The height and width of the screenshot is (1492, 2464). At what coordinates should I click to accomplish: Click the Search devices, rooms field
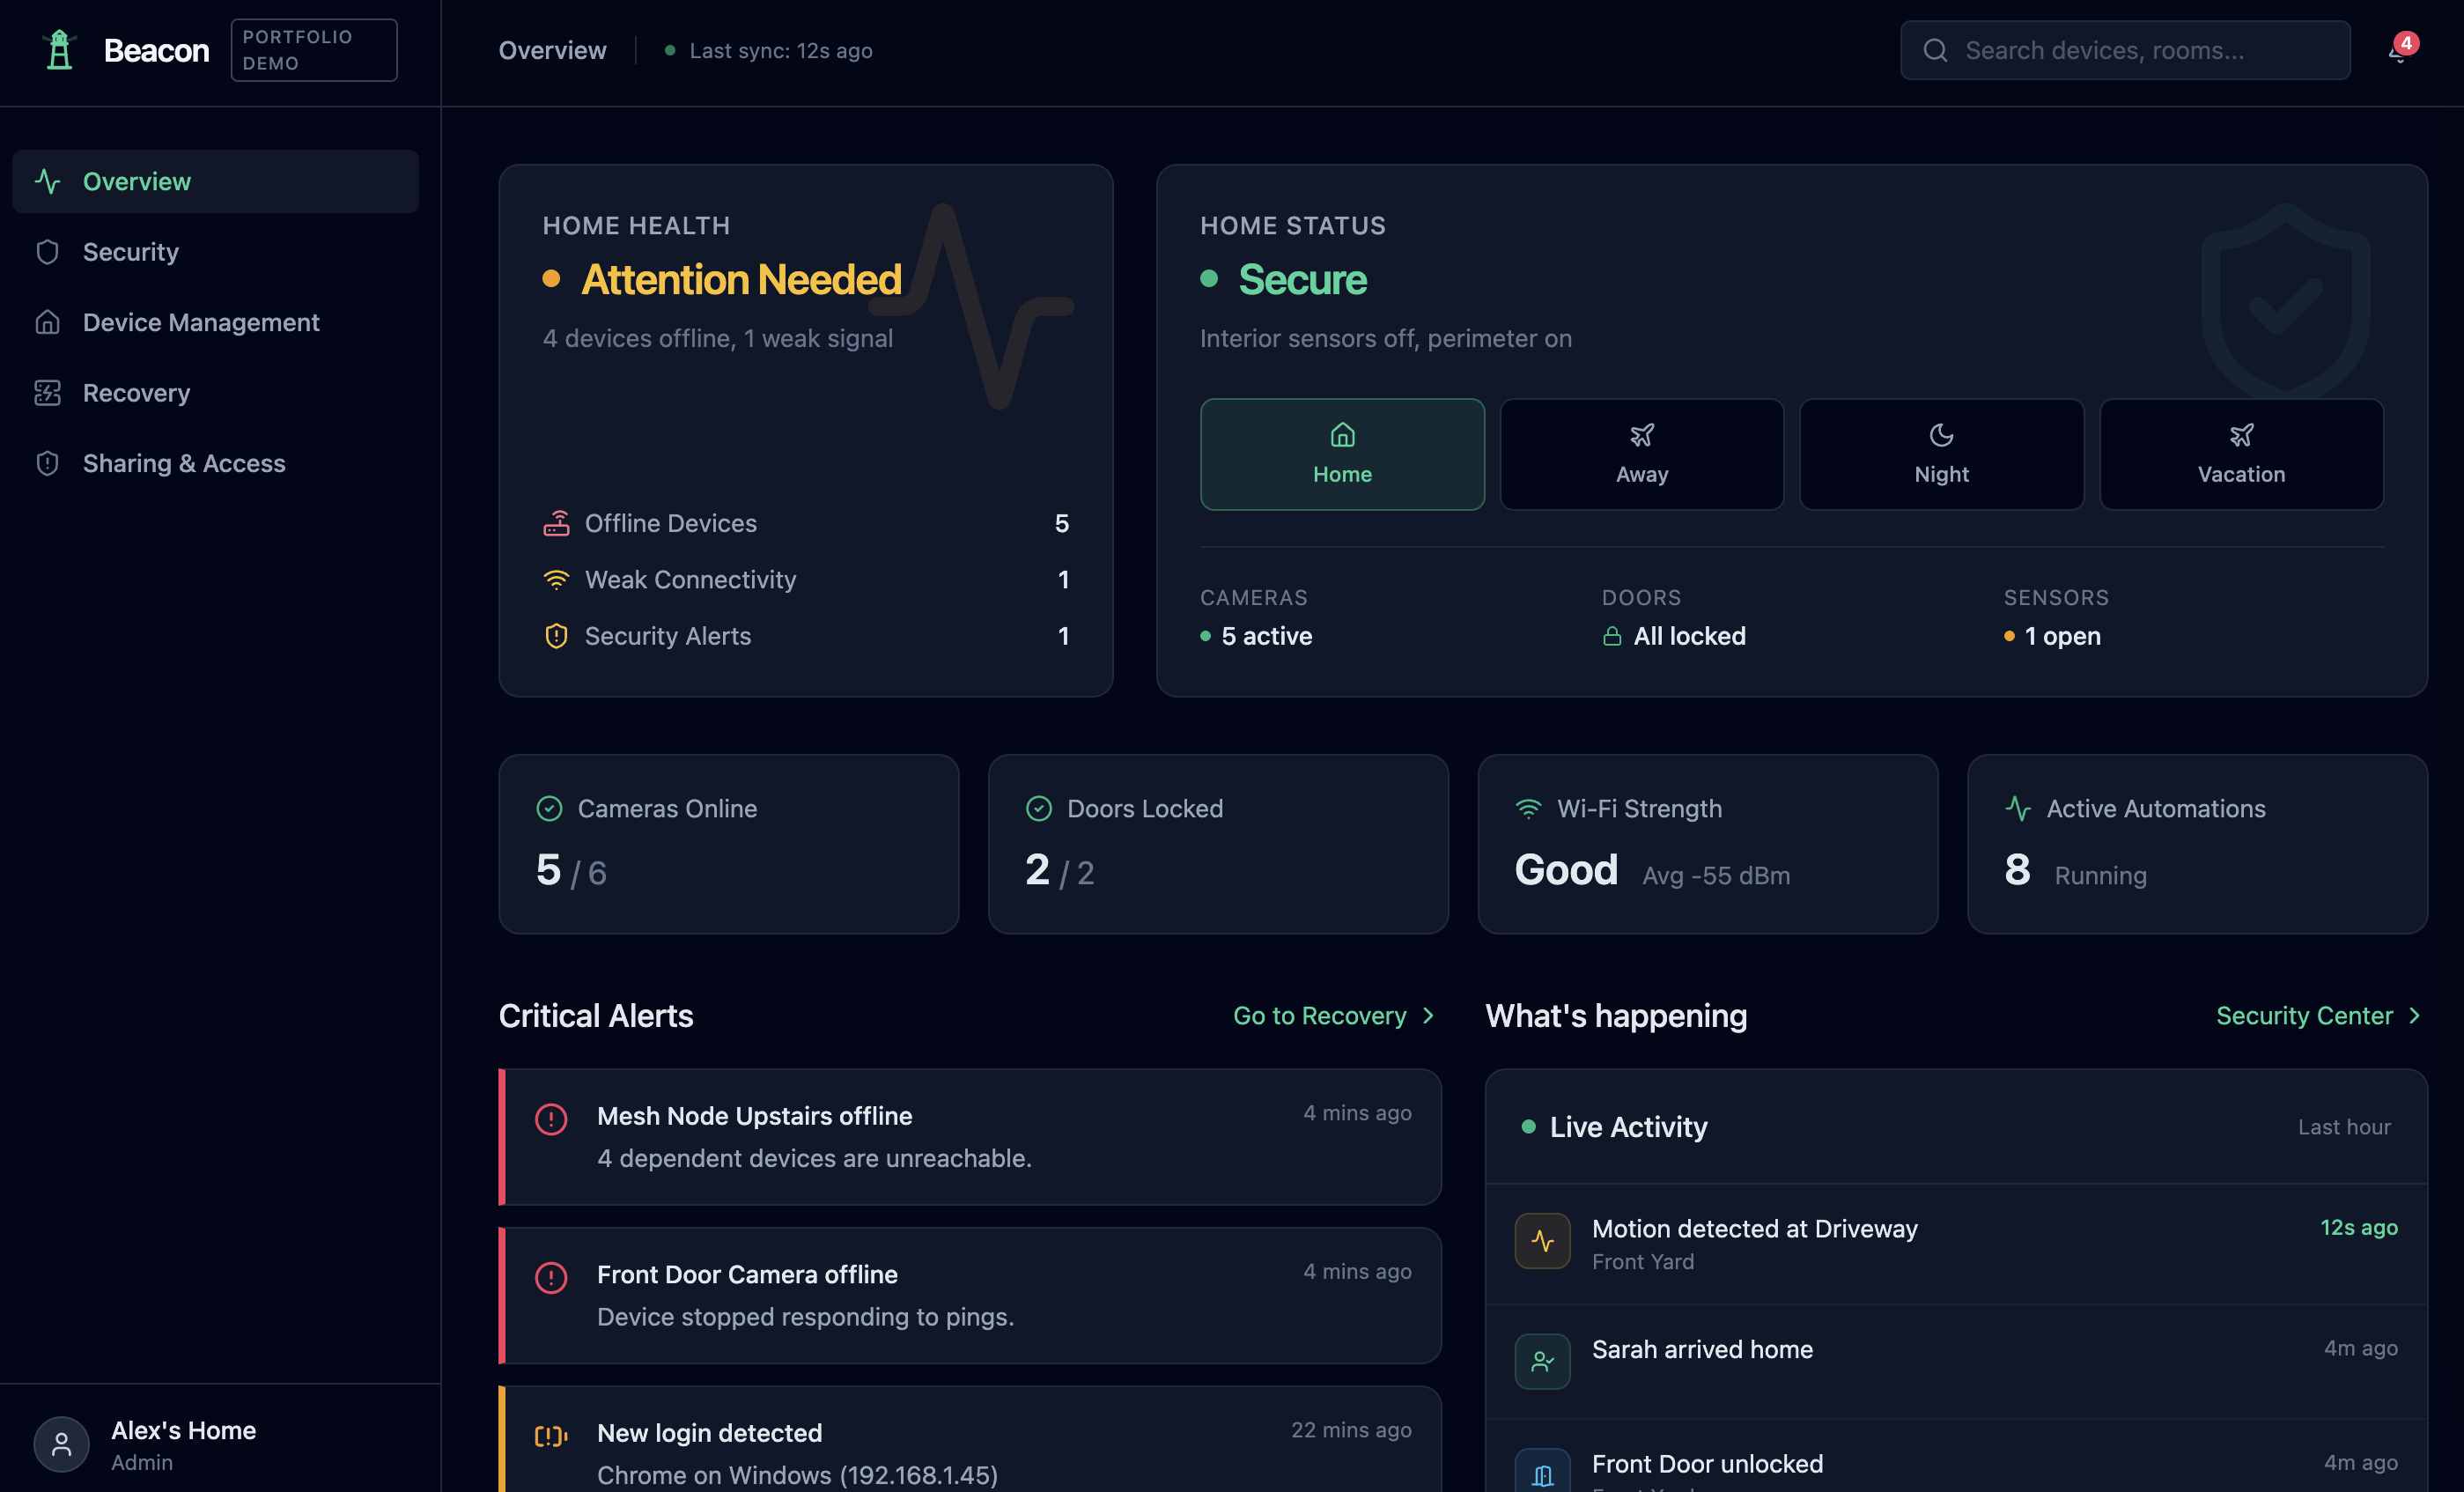pyautogui.click(x=2125, y=50)
